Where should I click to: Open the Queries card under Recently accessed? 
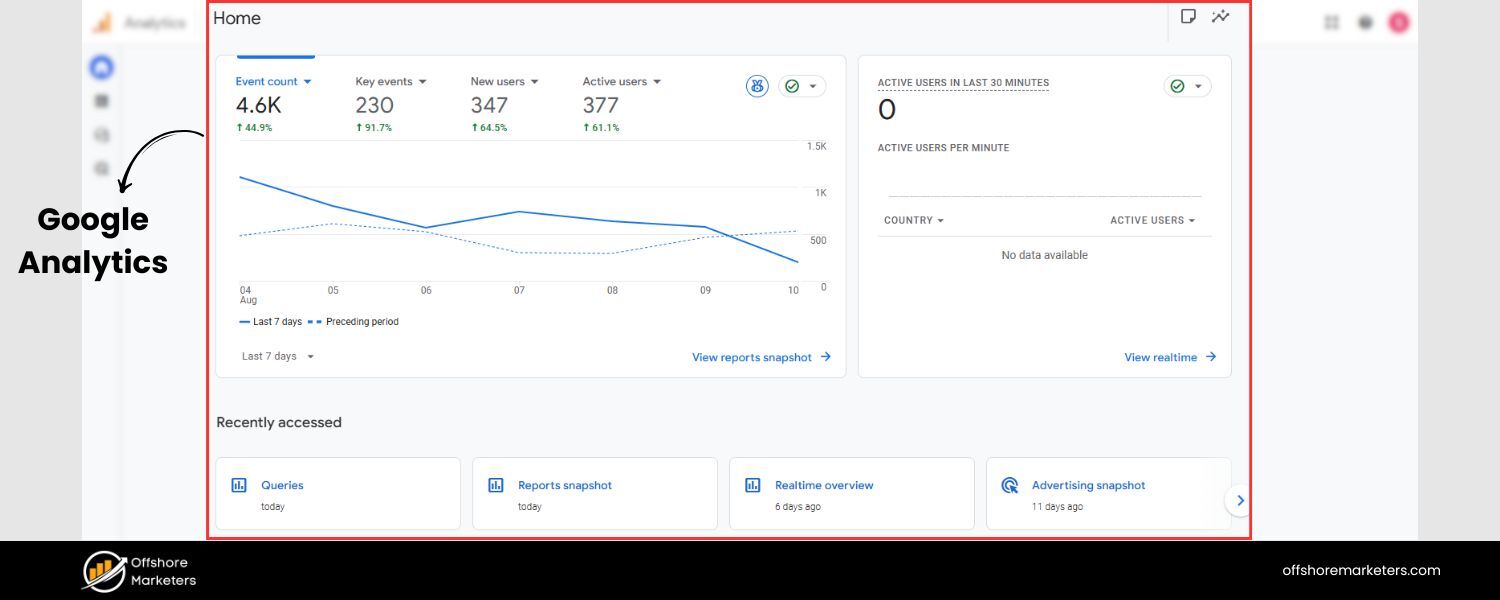pyautogui.click(x=337, y=492)
